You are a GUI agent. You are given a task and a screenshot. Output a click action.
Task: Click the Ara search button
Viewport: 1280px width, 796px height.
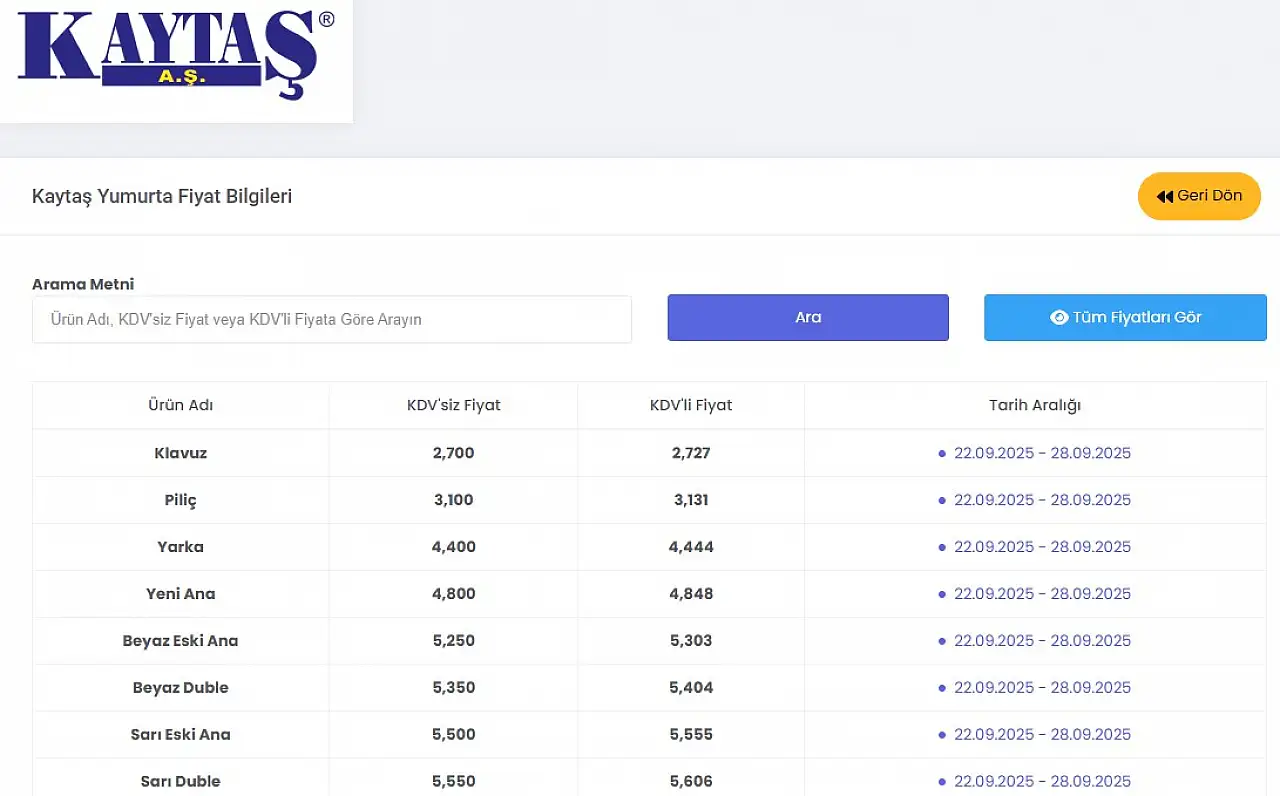[808, 317]
